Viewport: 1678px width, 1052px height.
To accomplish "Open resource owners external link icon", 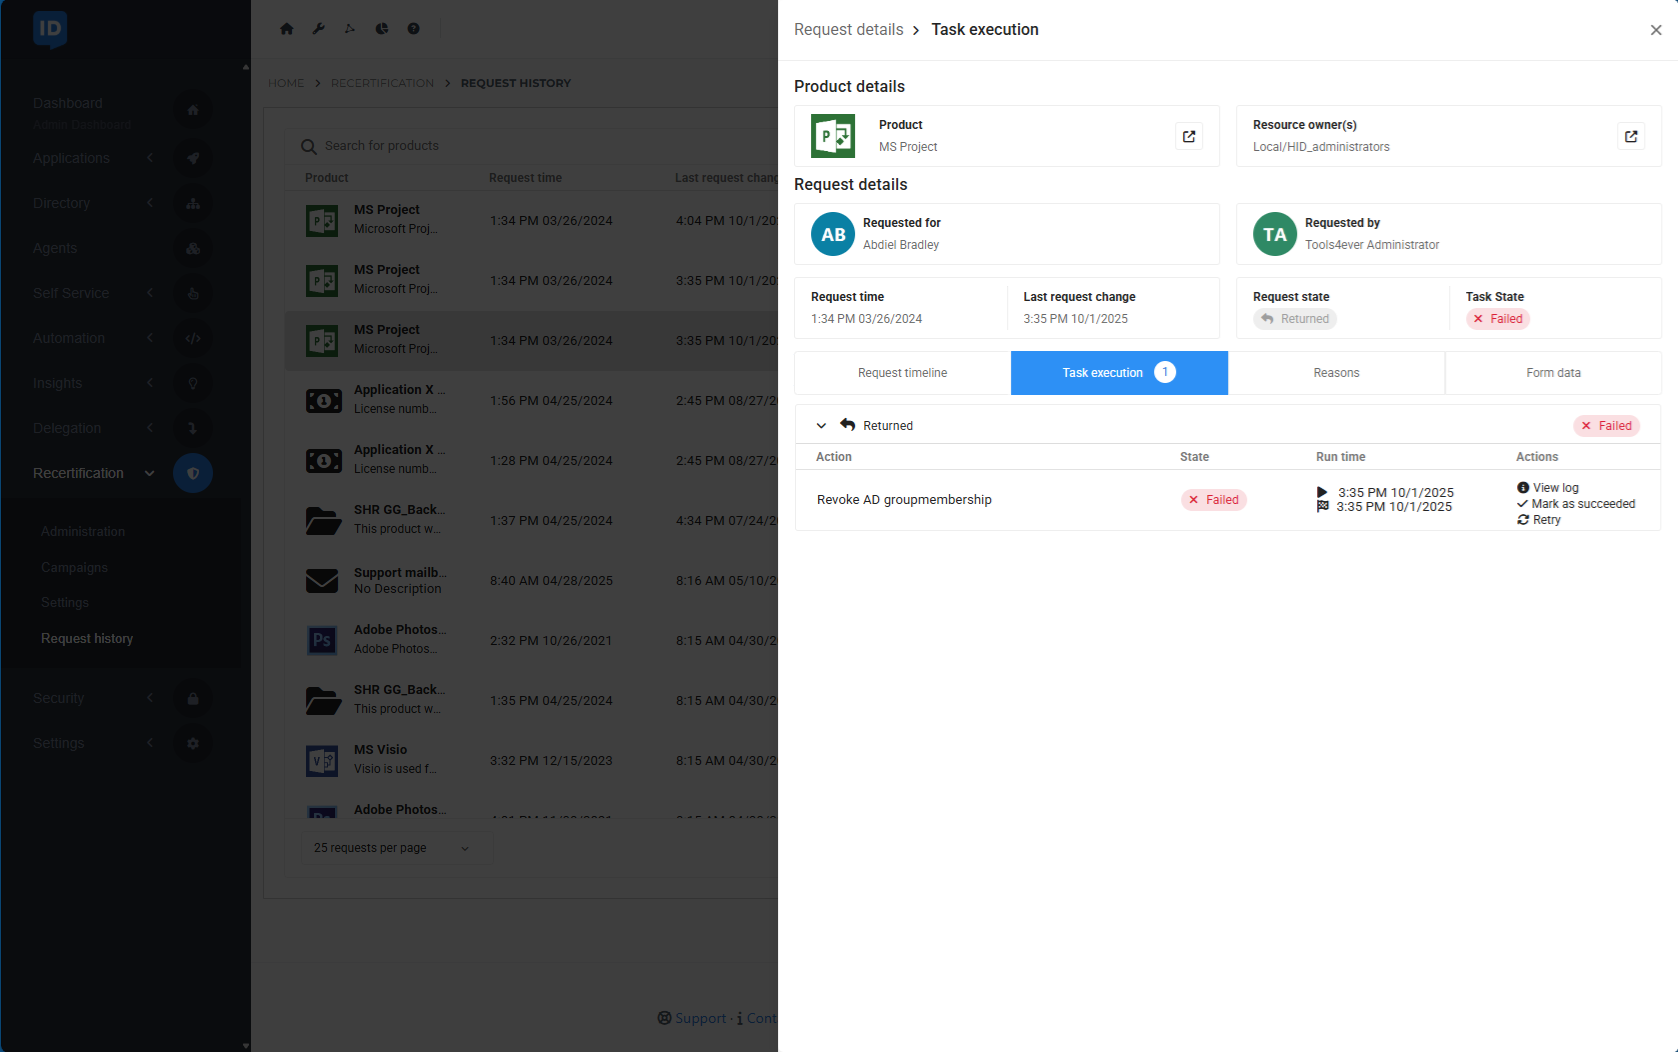I will pos(1630,136).
